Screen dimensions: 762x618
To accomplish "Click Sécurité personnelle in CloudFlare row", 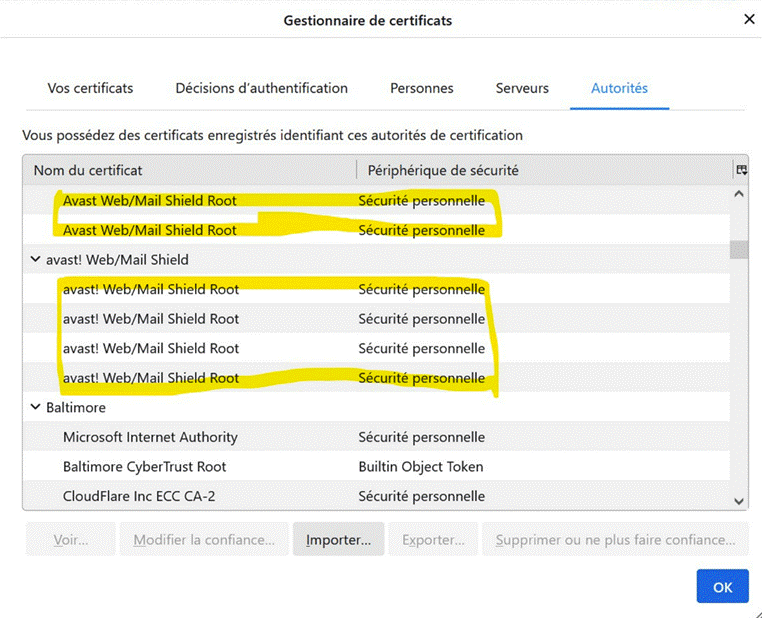I will [x=421, y=496].
